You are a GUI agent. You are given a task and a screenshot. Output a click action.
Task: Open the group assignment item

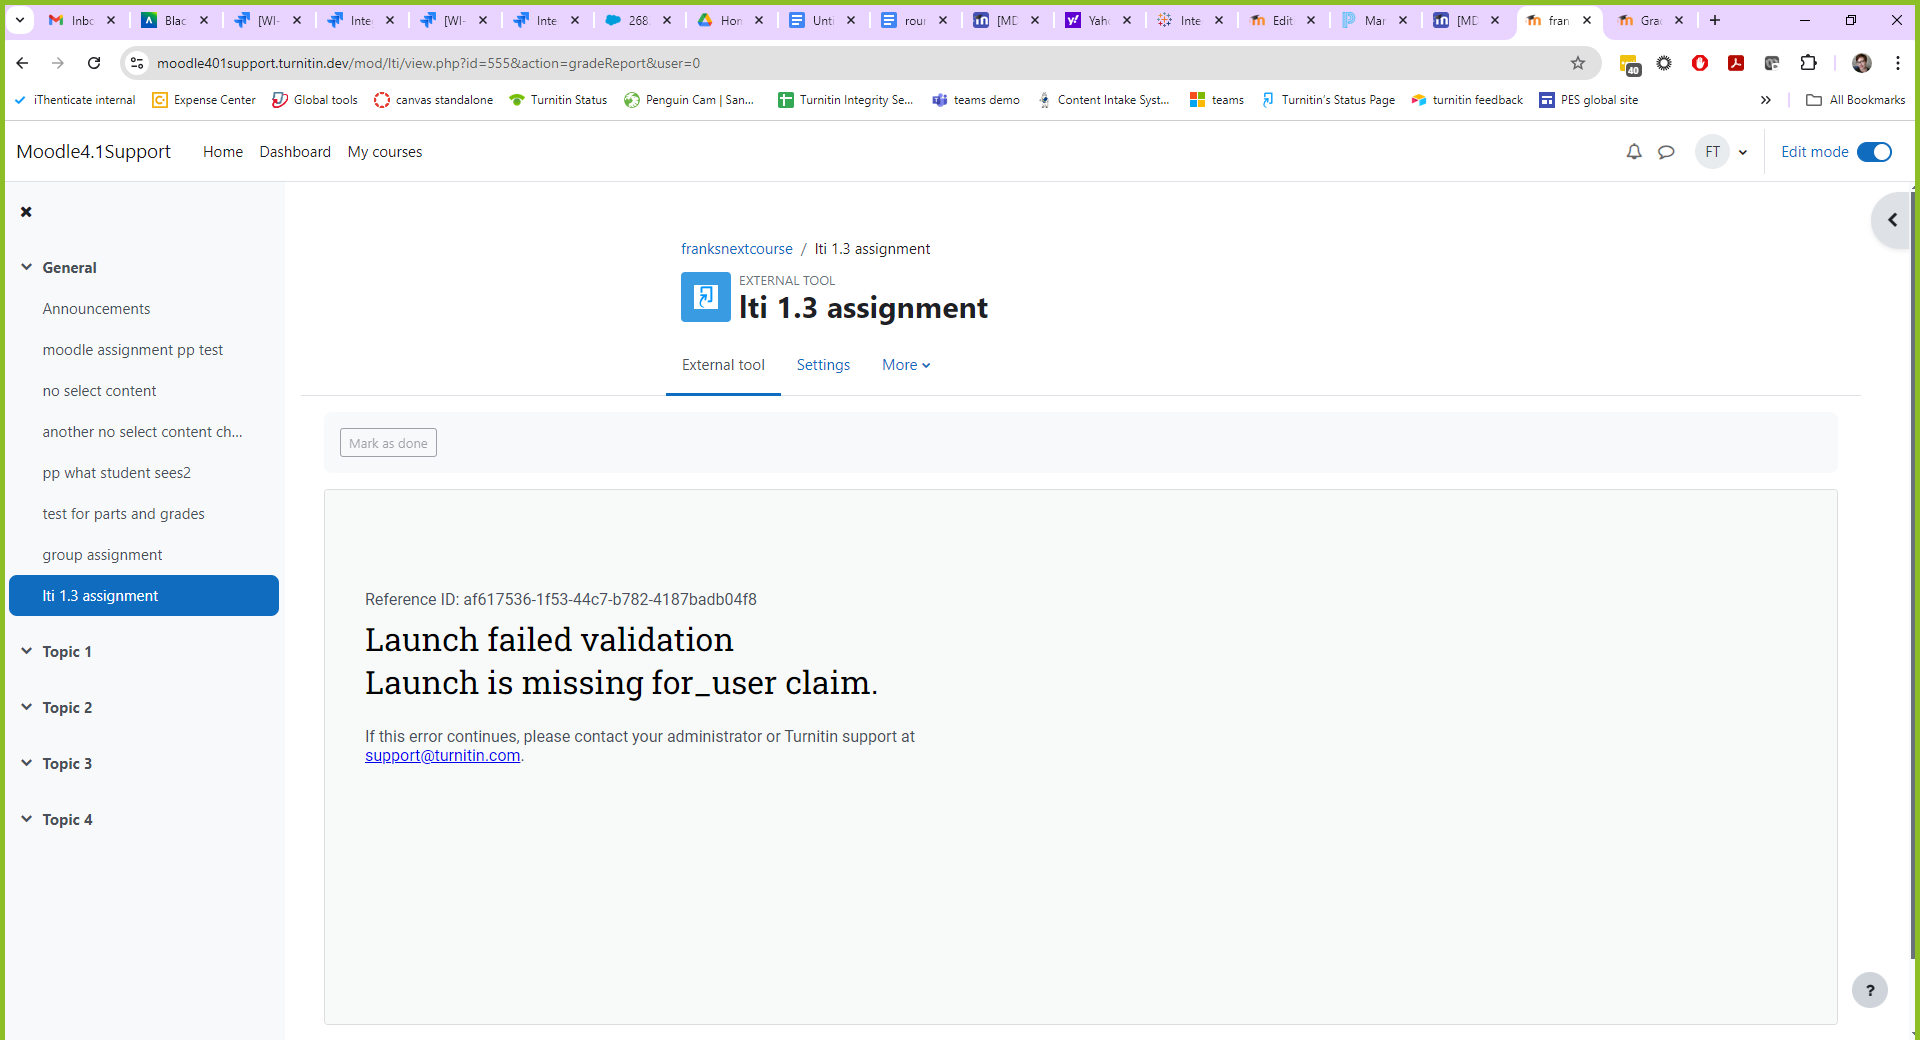pyautogui.click(x=102, y=555)
